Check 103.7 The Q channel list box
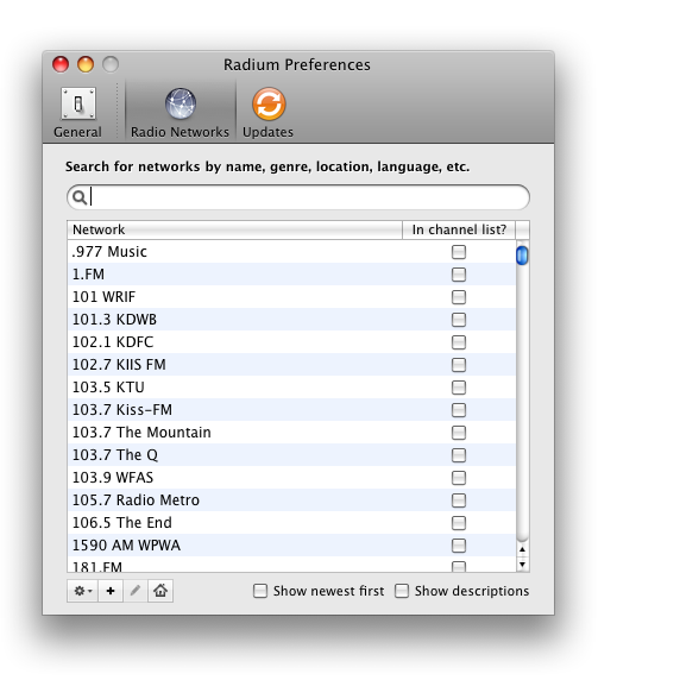680x699 pixels. 459,455
